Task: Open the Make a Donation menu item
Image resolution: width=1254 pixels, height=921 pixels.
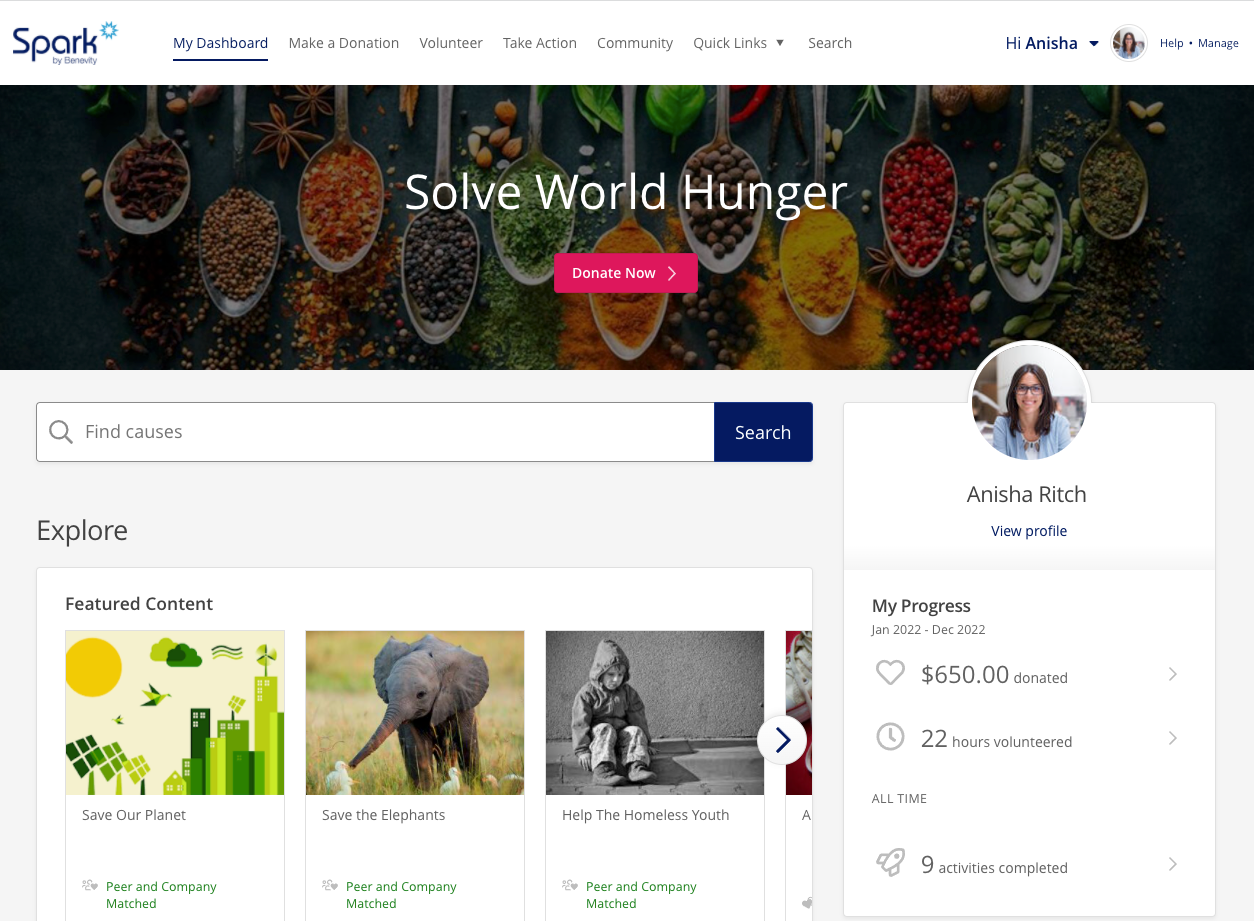Action: [344, 43]
